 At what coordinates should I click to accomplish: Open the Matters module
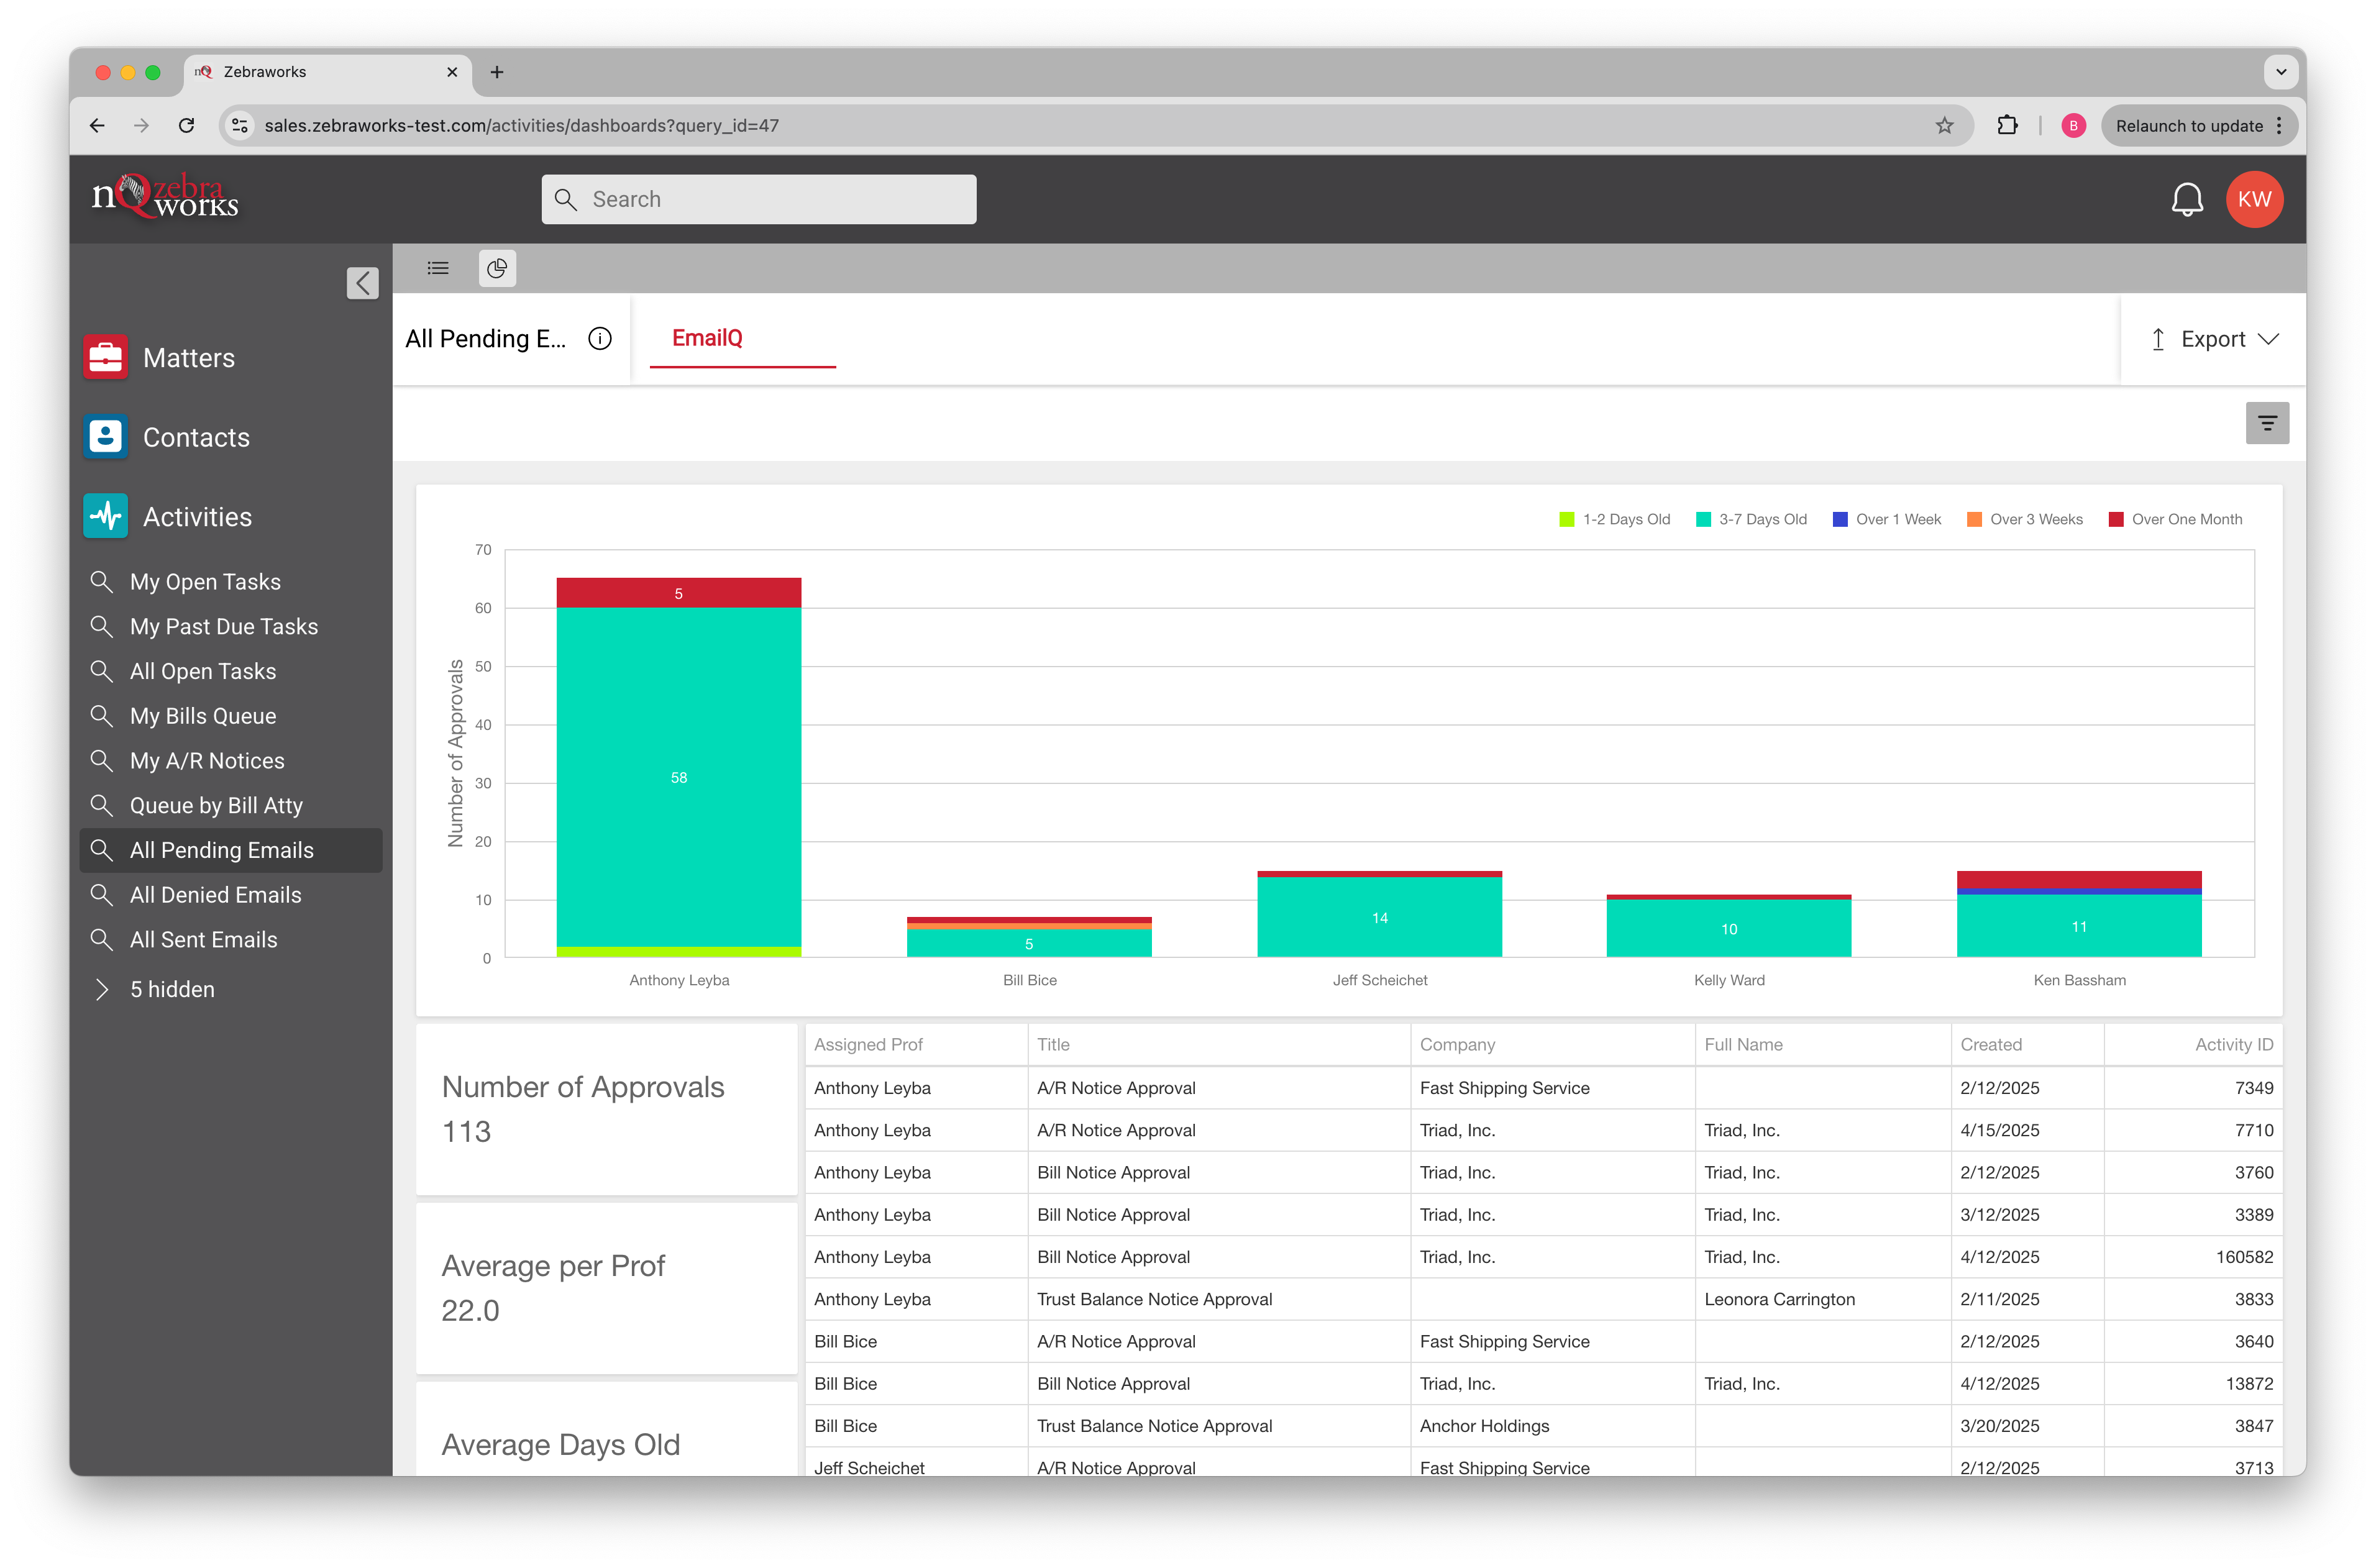[188, 358]
